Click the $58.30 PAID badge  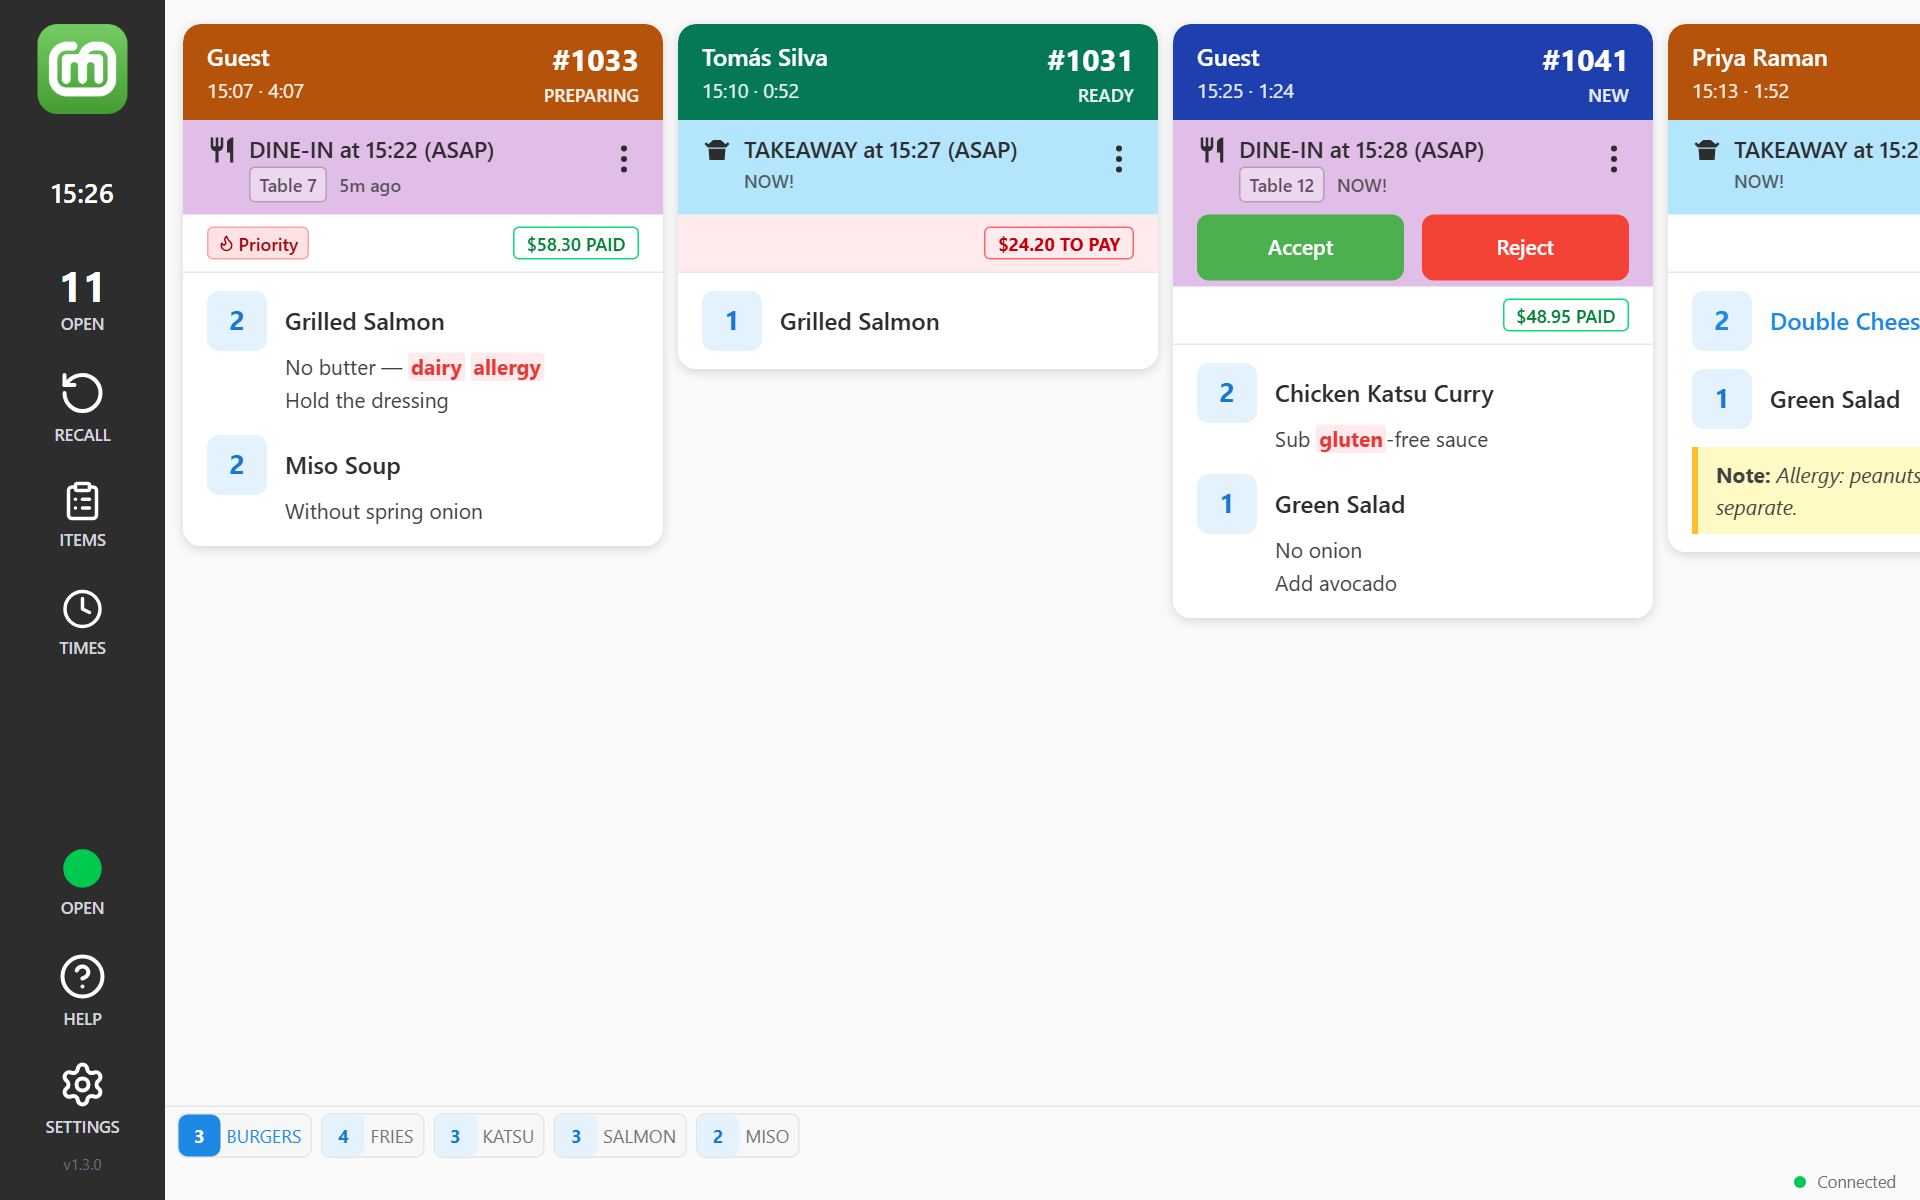tap(576, 244)
